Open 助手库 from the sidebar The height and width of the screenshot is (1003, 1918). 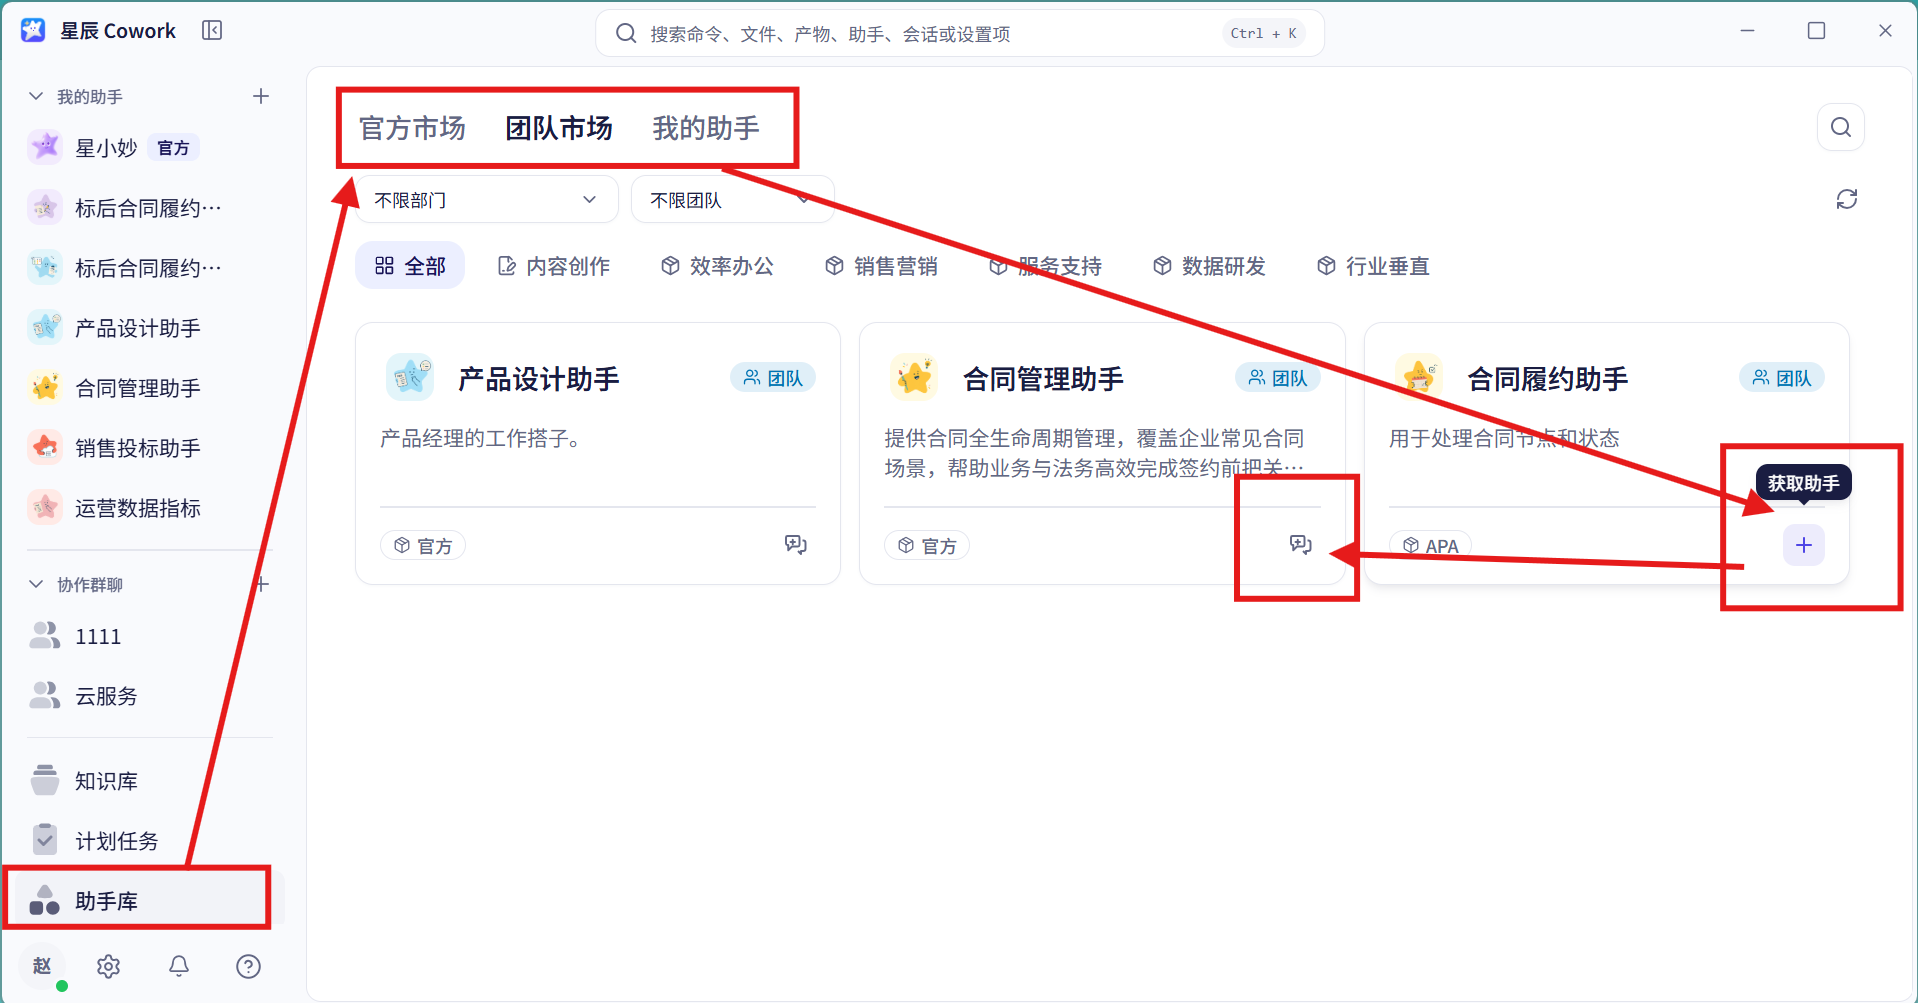(150, 901)
